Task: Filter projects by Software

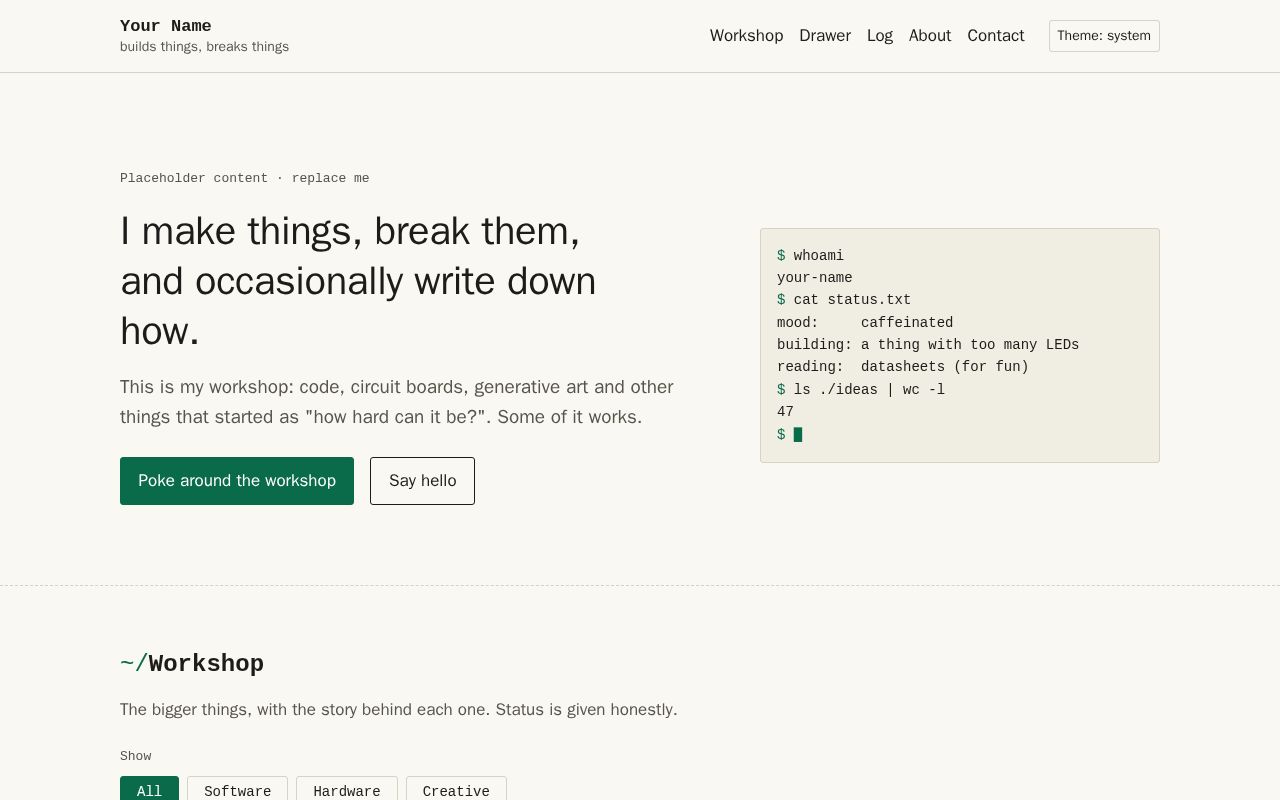Action: pos(237,790)
